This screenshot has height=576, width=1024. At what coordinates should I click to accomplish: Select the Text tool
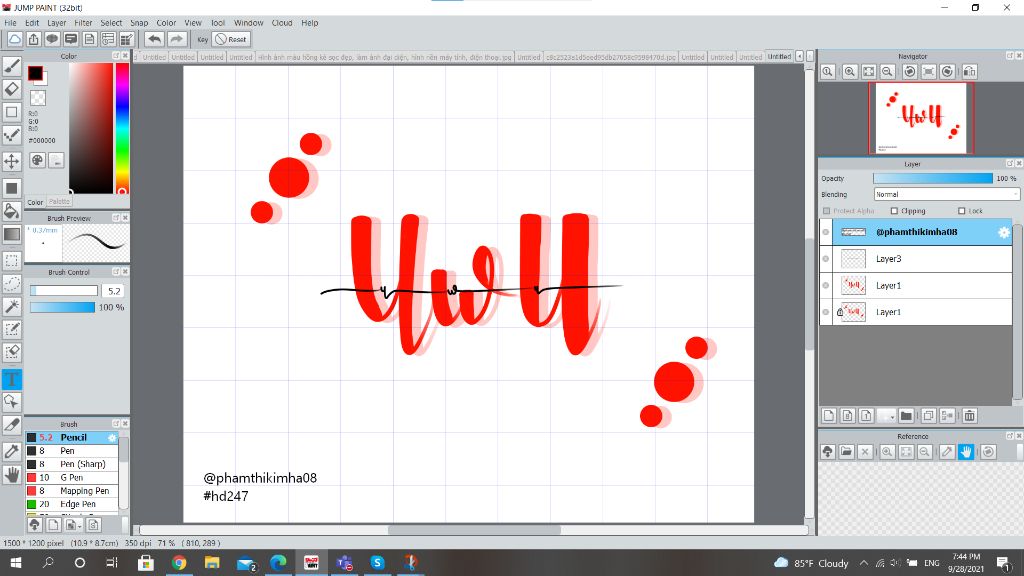pyautogui.click(x=12, y=379)
